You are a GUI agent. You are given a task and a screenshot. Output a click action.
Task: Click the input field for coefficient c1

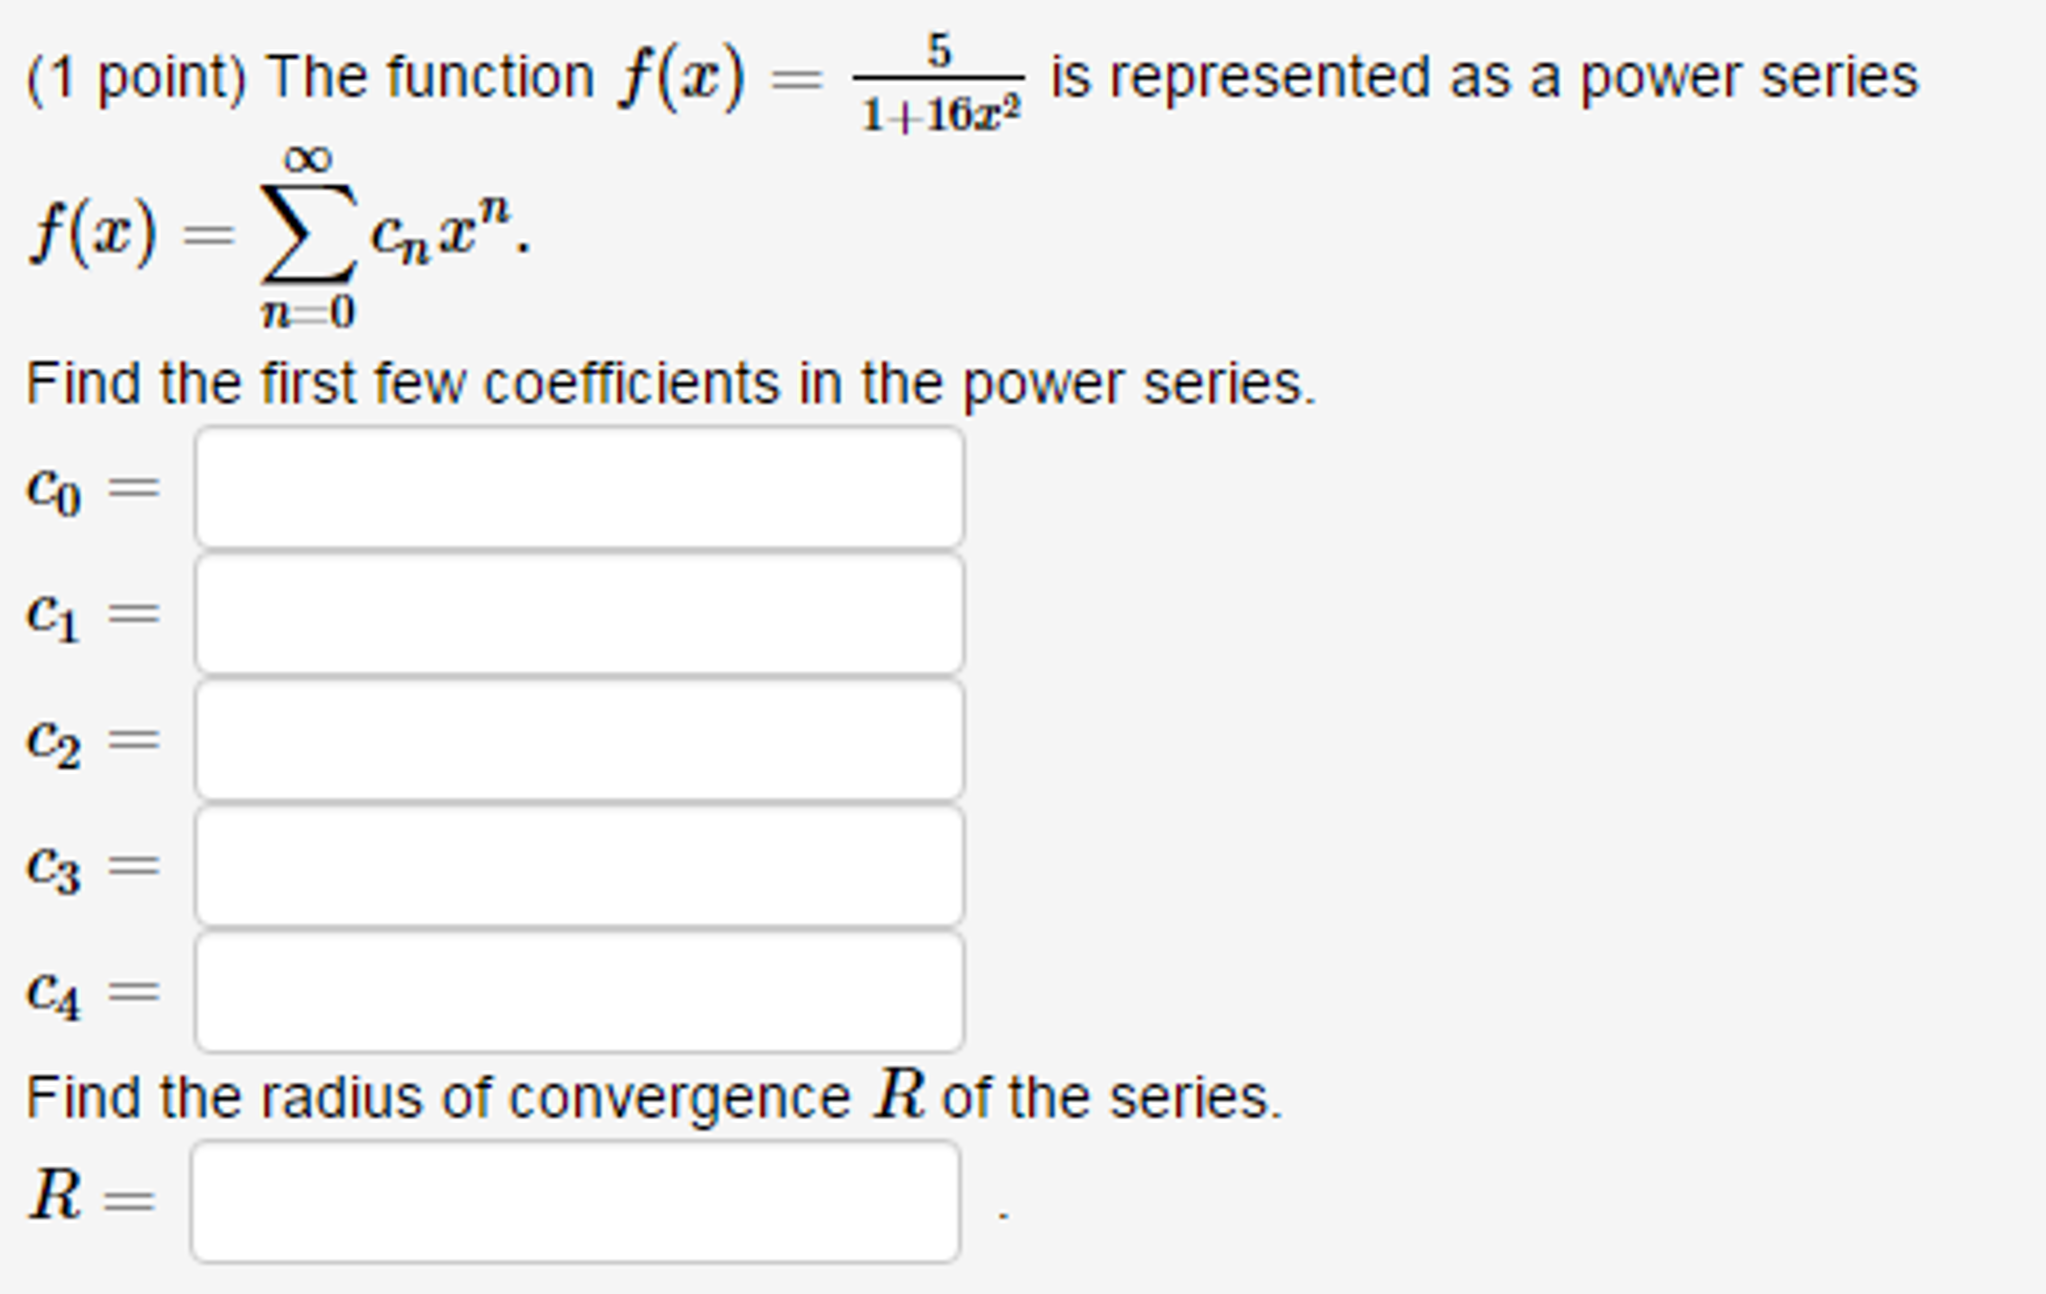click(x=580, y=614)
